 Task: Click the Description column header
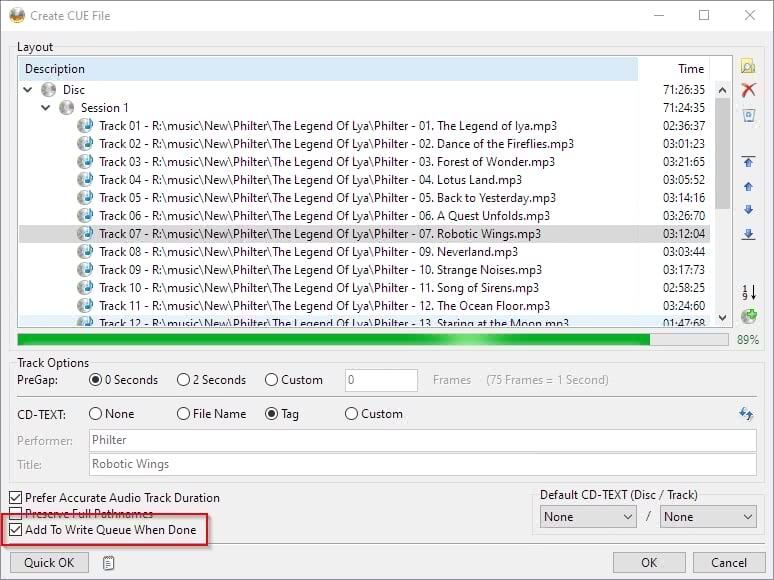coord(328,69)
